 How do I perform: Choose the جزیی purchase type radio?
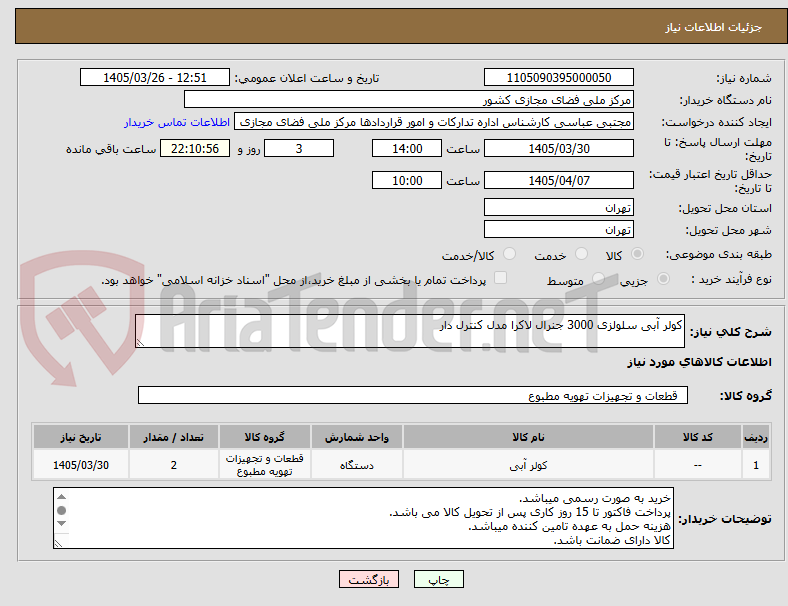point(663,279)
